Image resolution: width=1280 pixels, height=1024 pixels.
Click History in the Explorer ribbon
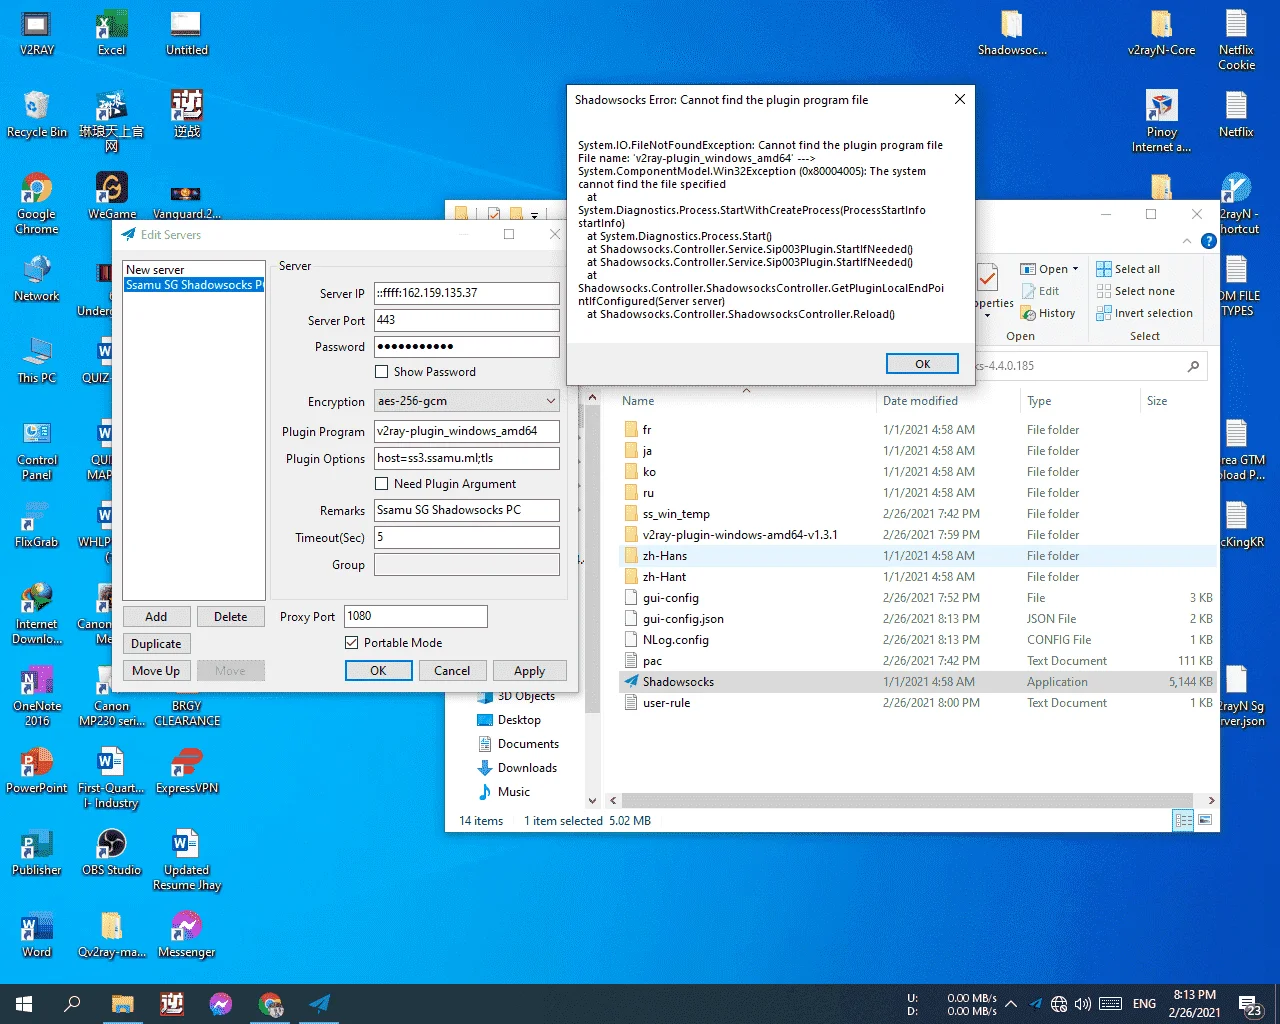click(x=1048, y=313)
